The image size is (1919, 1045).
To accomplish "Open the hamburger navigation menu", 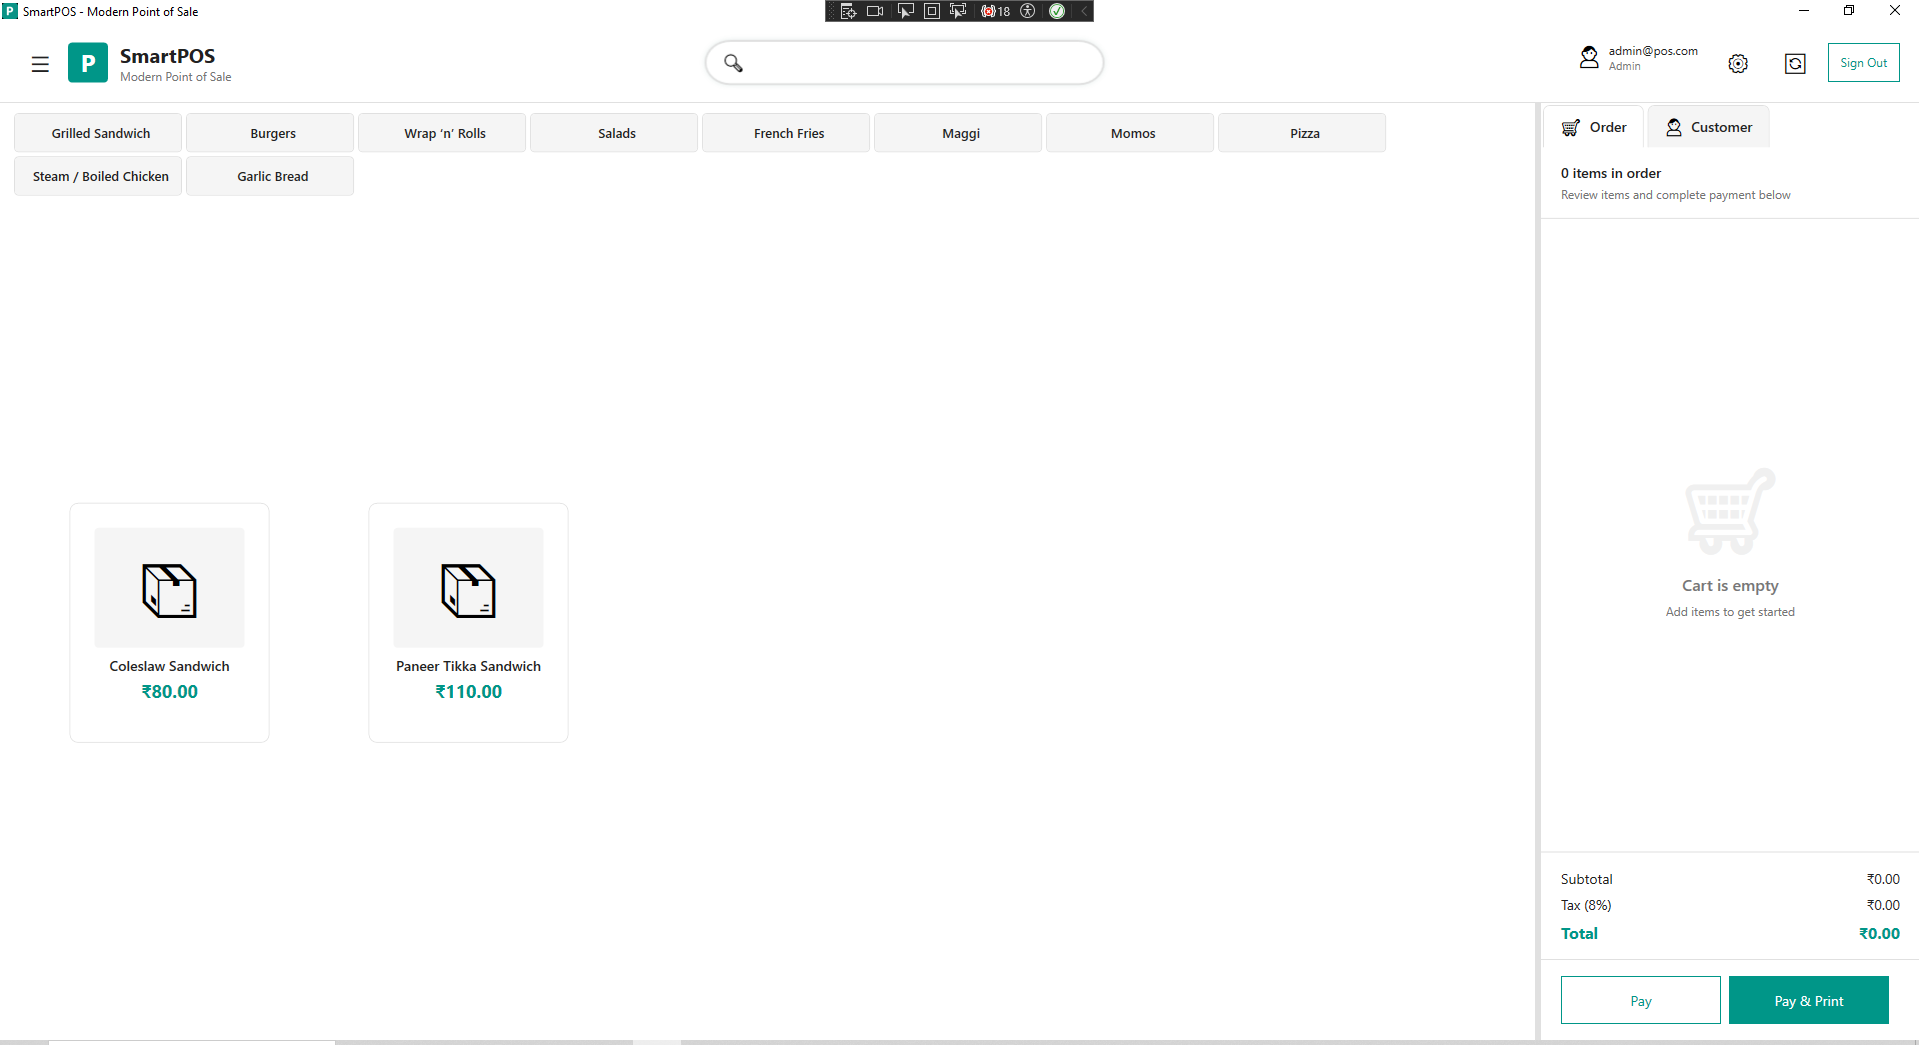I will (40, 64).
